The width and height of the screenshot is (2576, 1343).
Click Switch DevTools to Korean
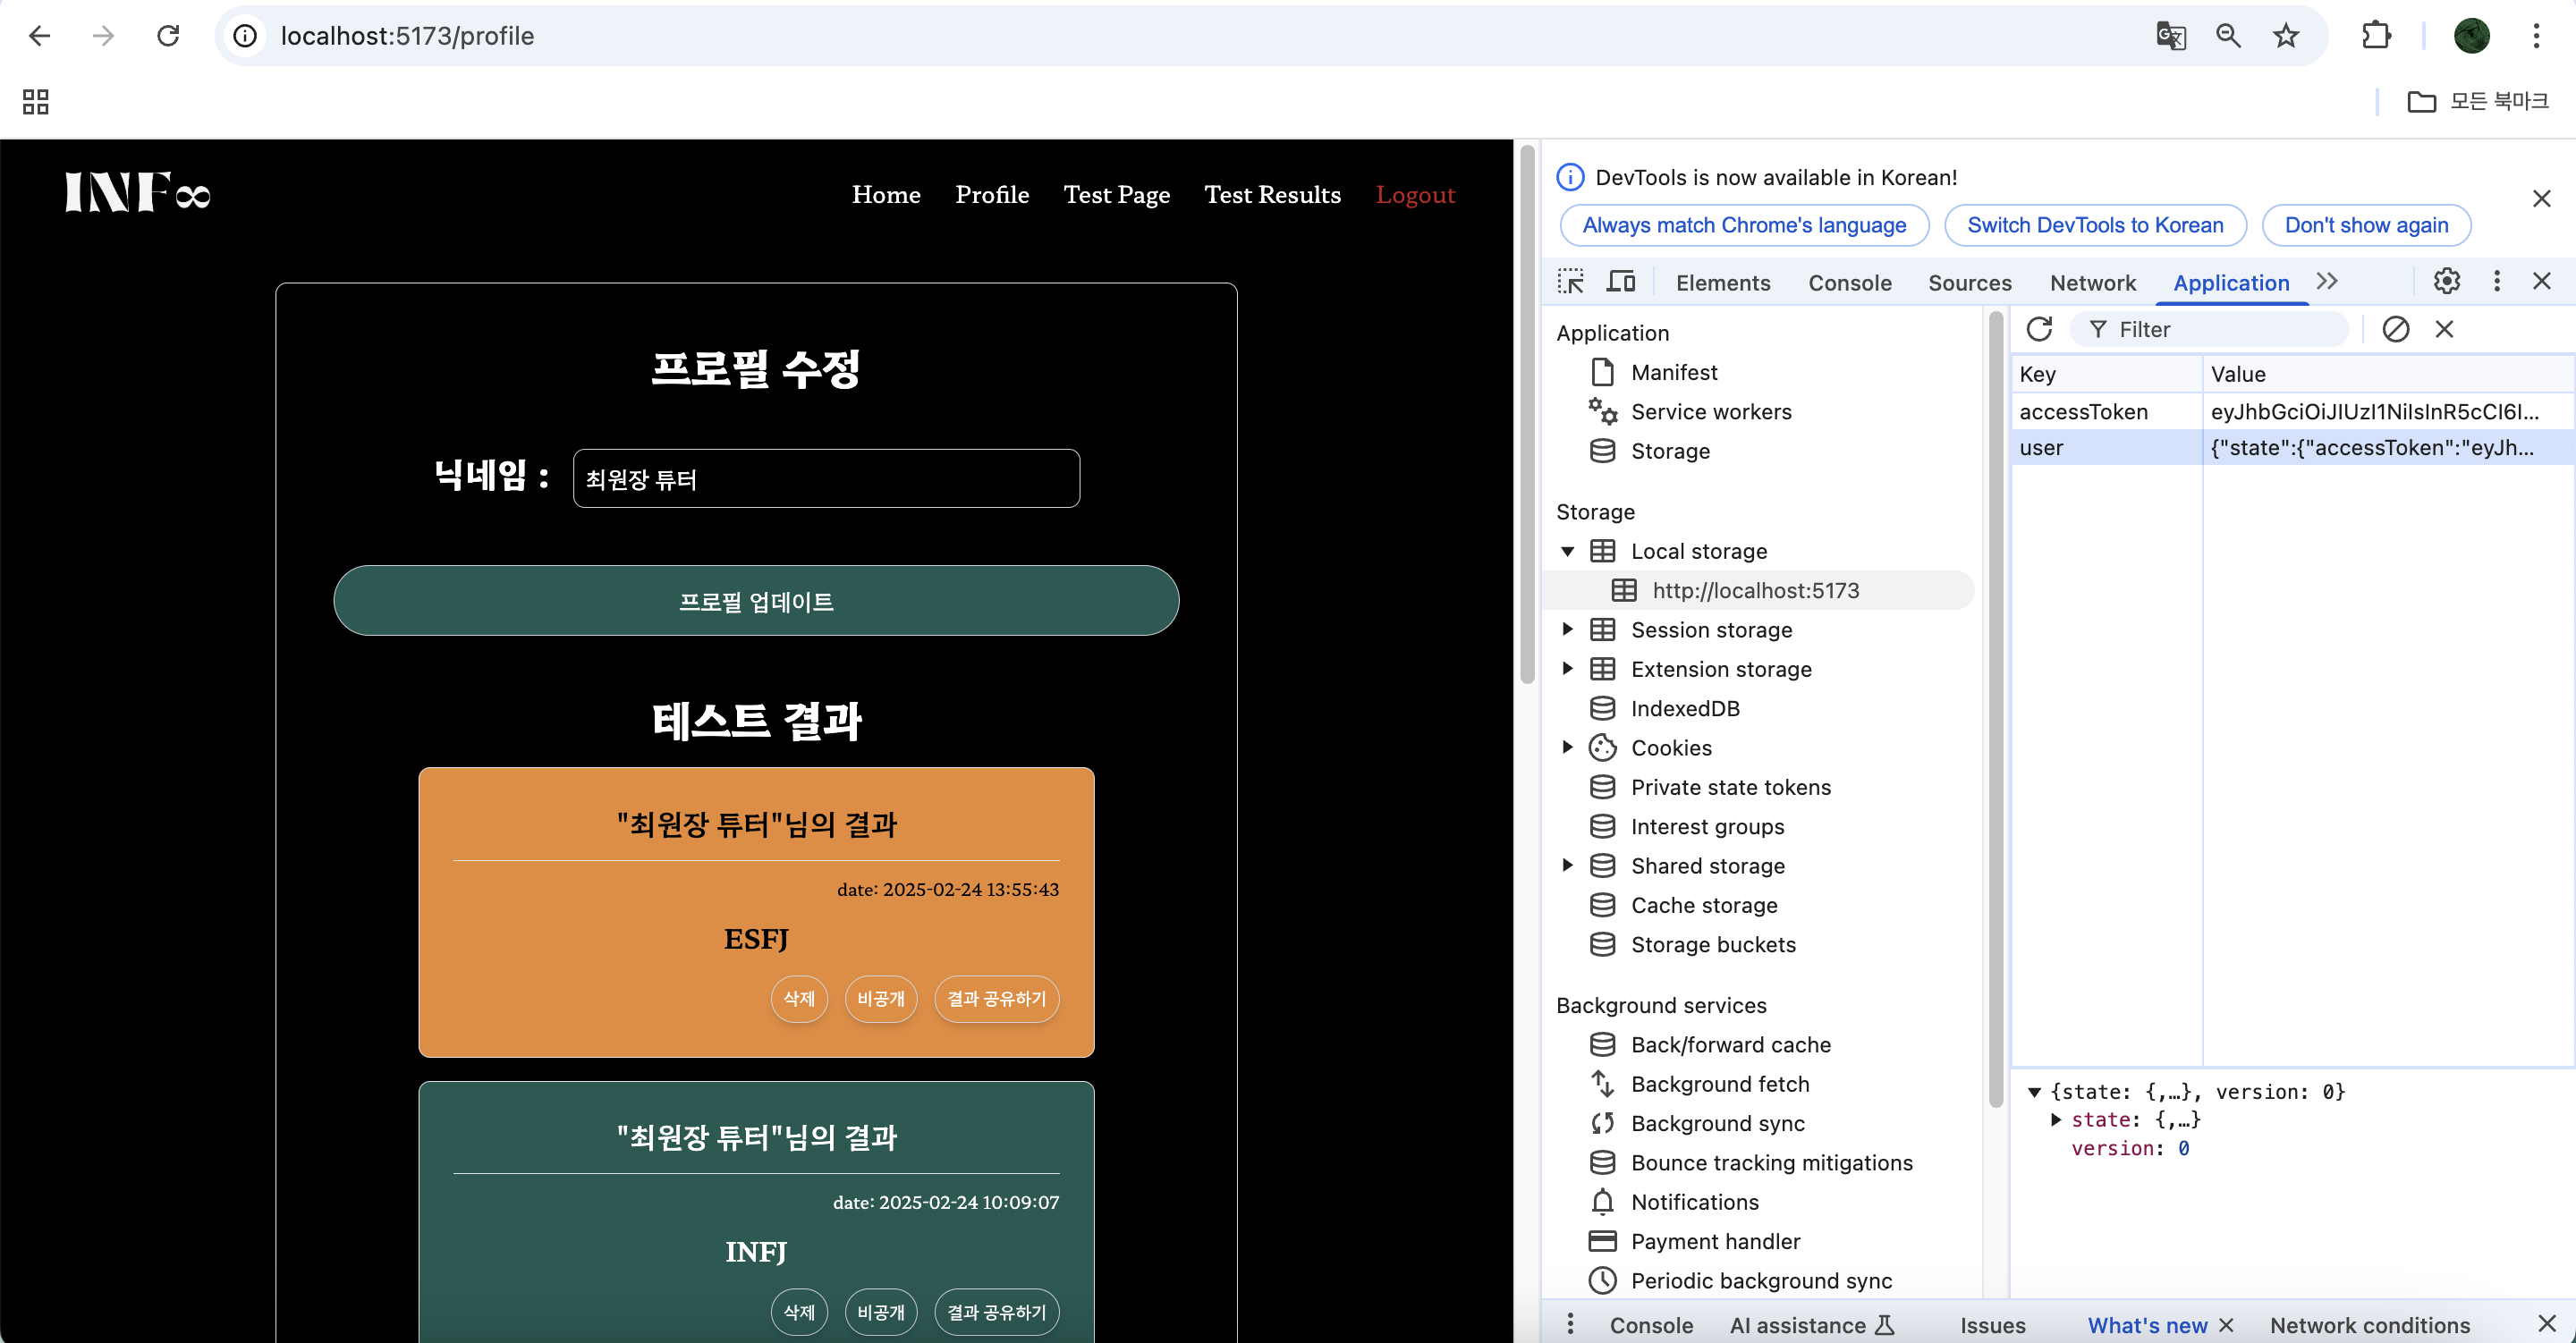tap(2095, 225)
